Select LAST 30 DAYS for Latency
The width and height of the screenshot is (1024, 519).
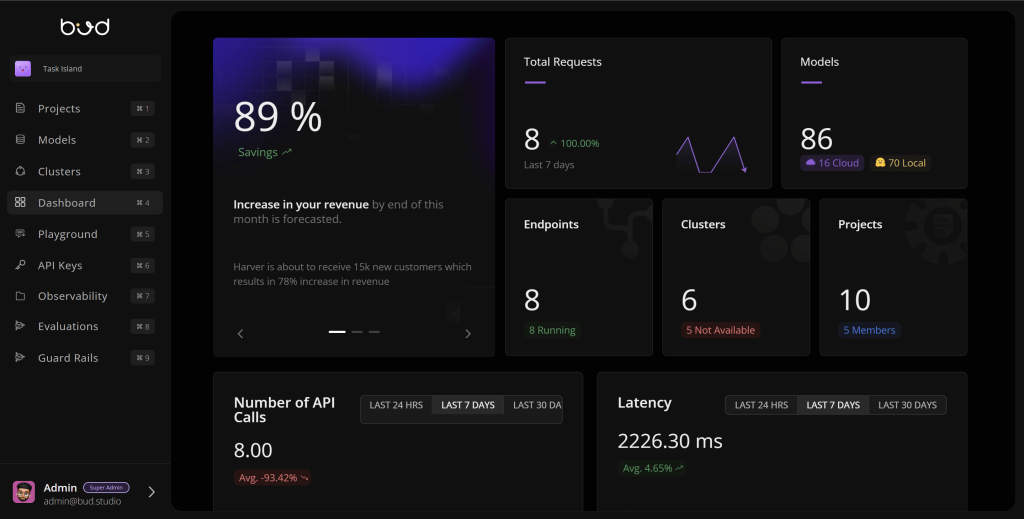click(x=907, y=405)
